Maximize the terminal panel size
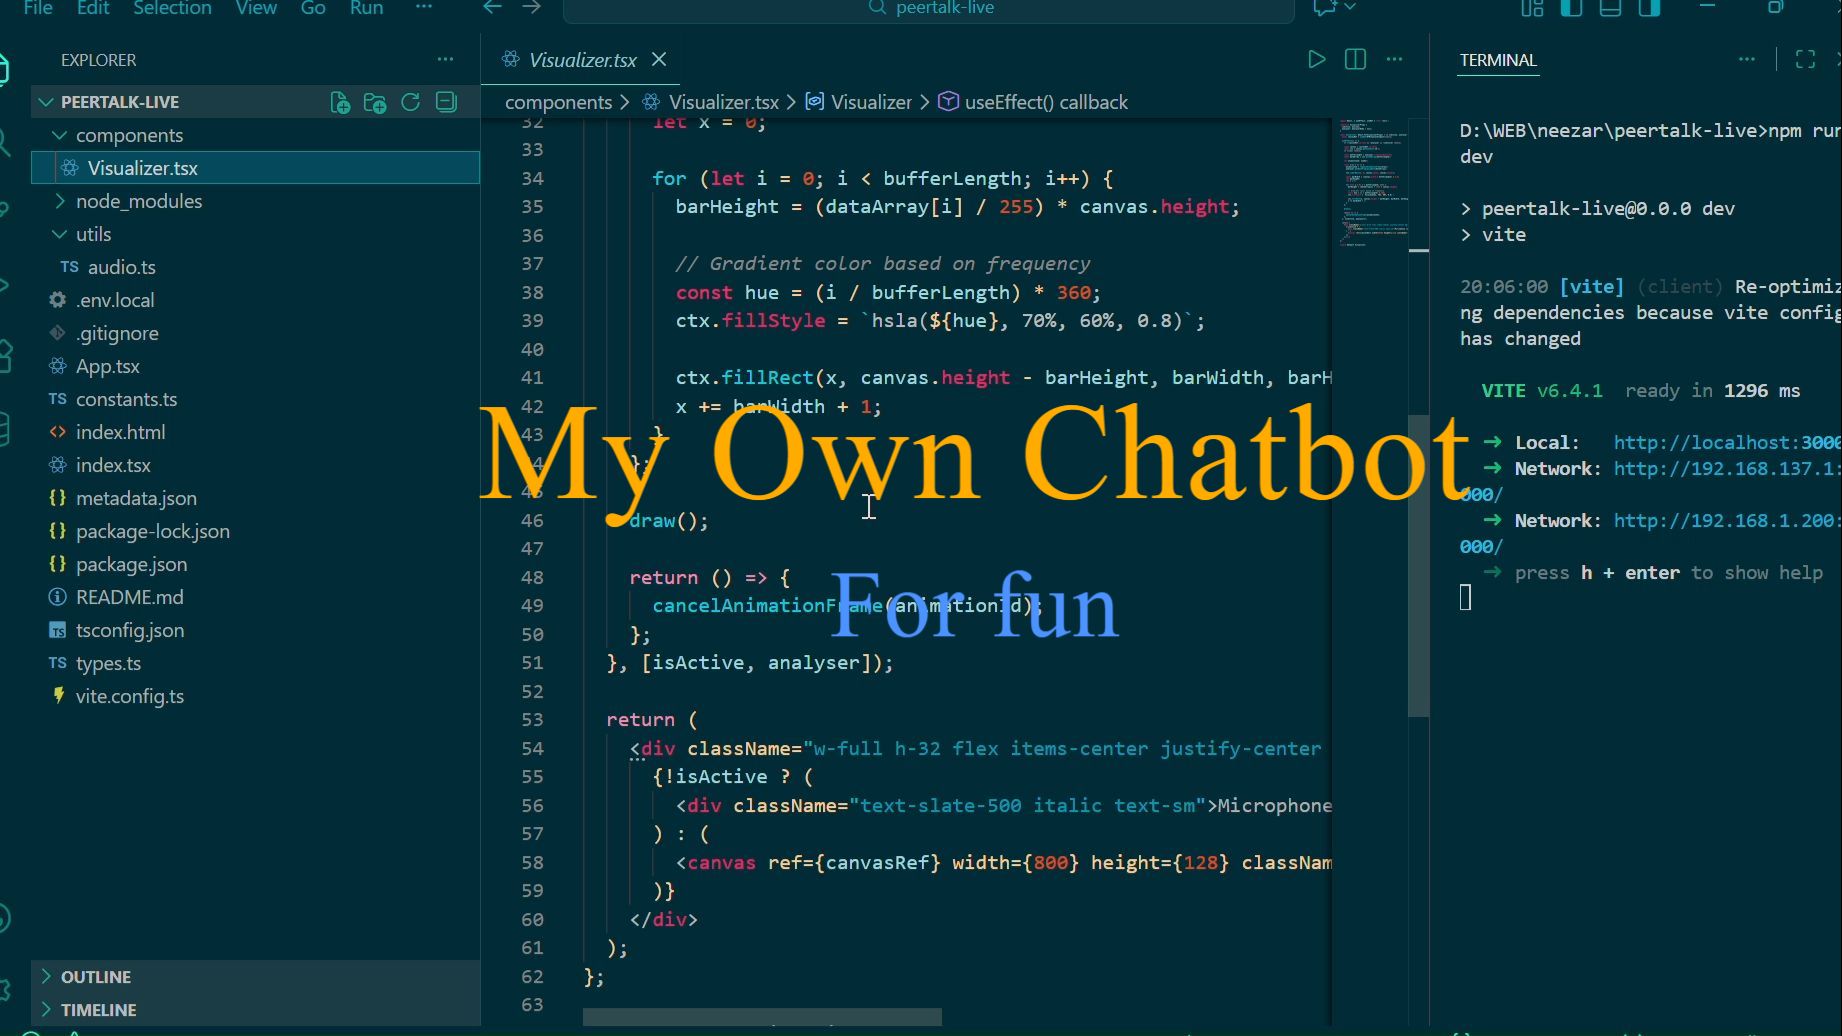 coord(1805,60)
